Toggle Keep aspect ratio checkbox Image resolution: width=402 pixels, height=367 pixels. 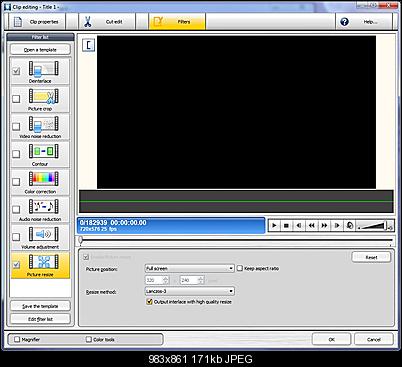240,268
